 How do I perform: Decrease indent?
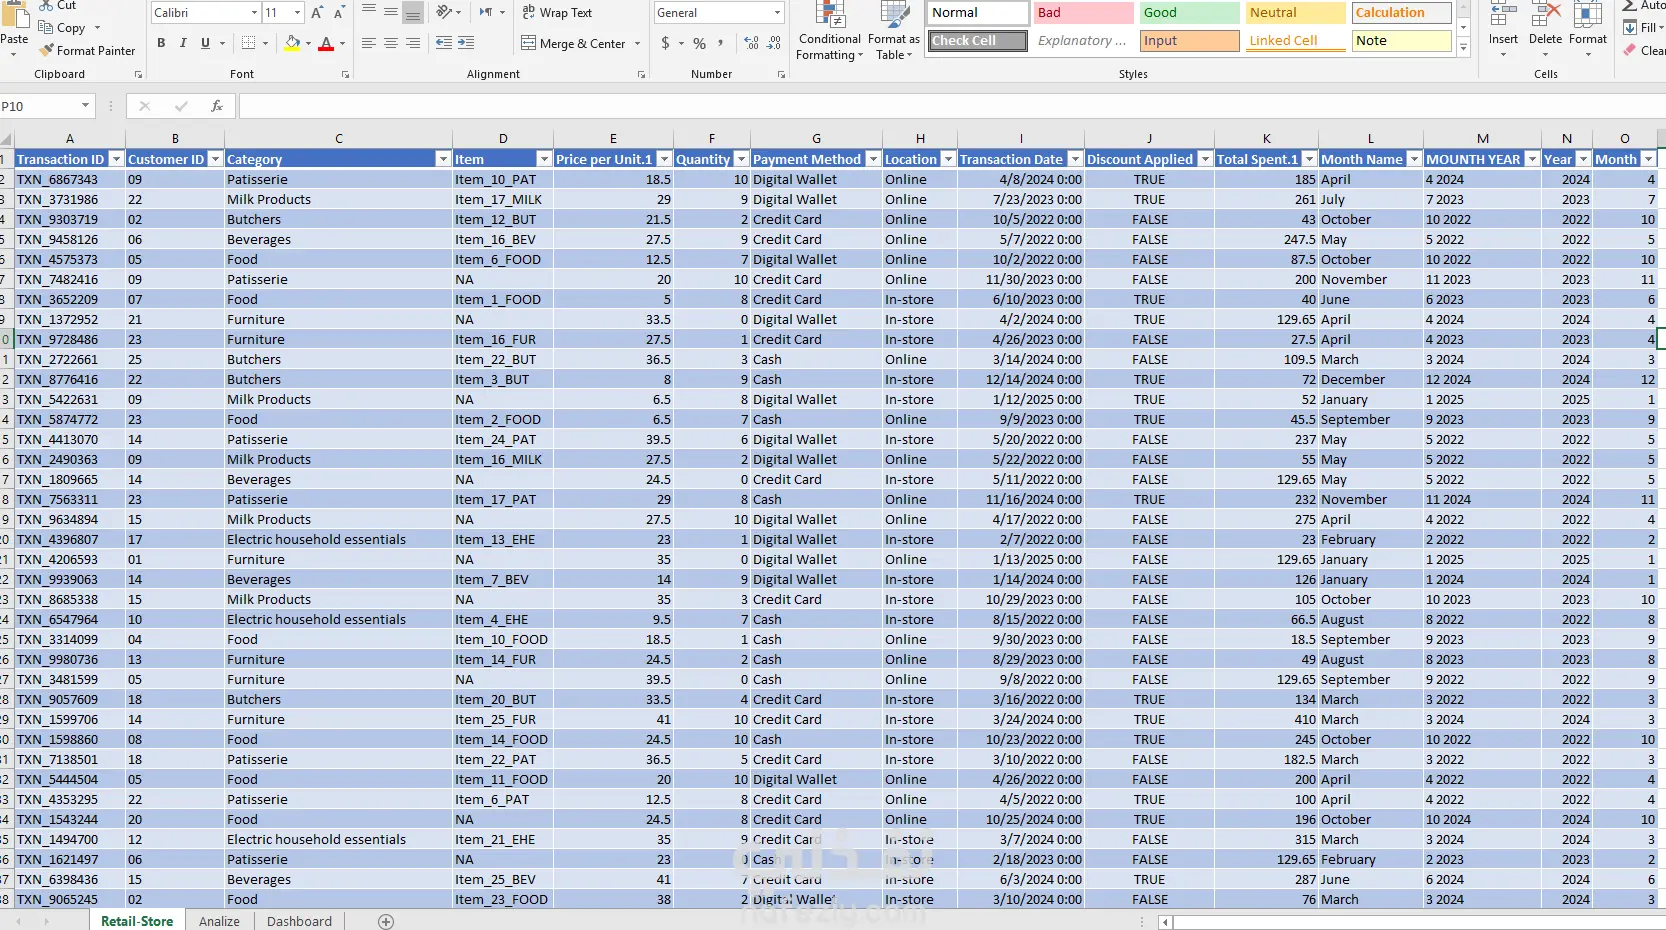coord(444,43)
